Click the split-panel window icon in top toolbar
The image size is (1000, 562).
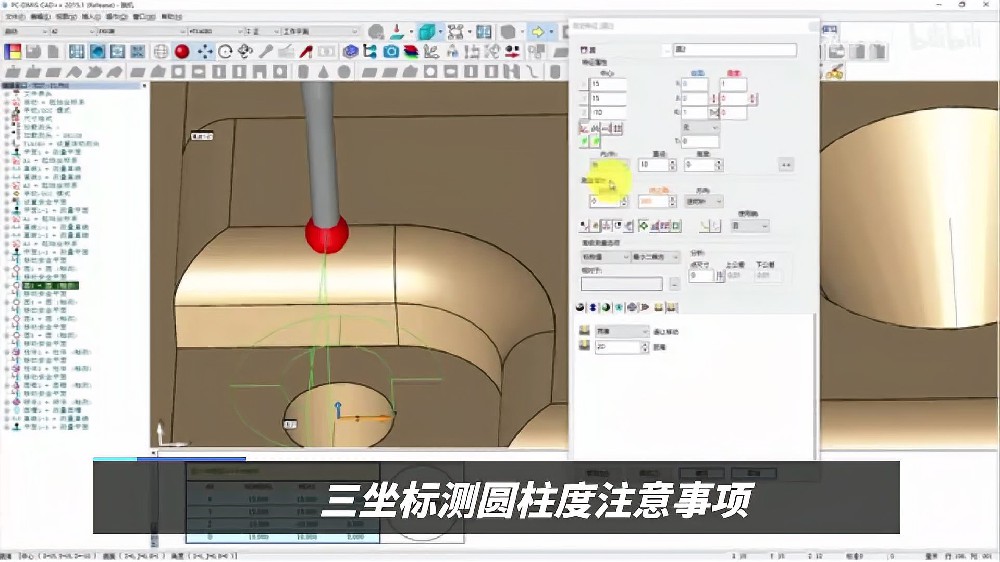[484, 31]
